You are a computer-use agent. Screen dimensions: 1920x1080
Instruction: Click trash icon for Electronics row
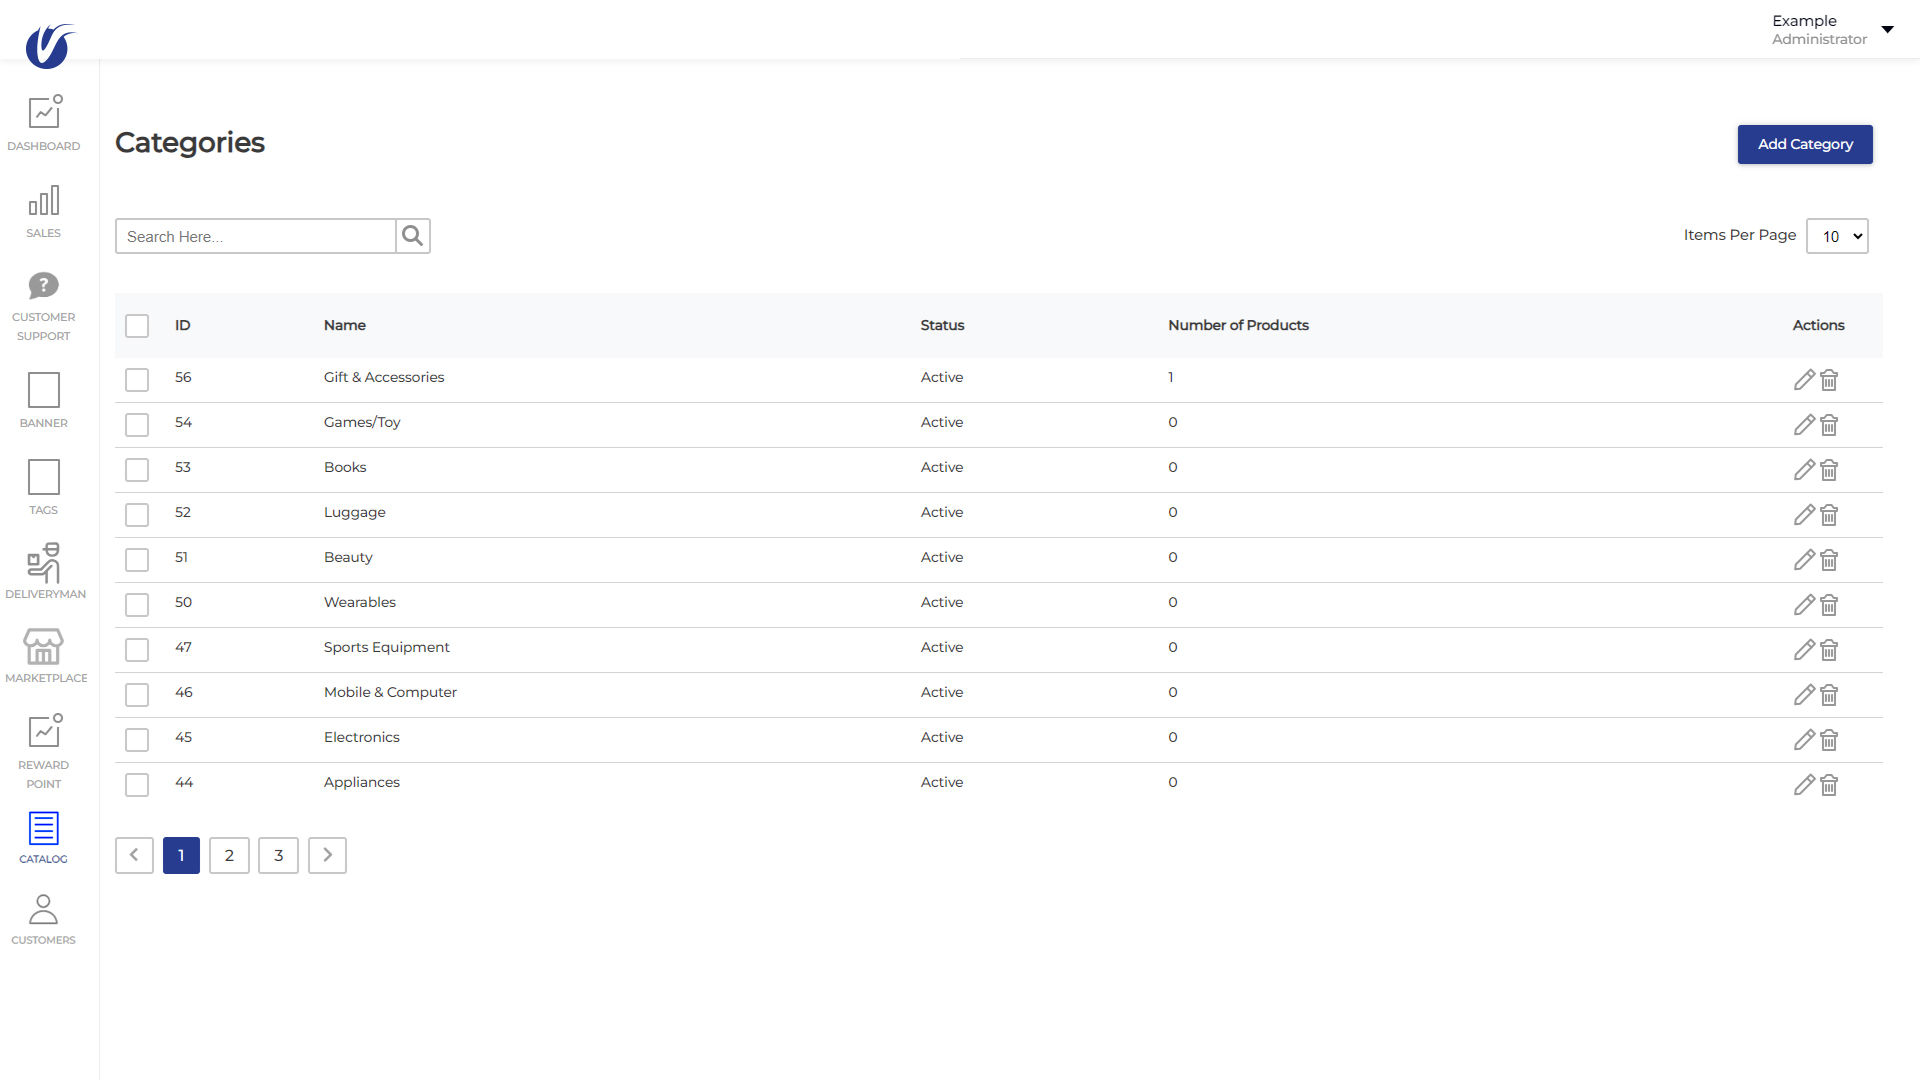1829,740
